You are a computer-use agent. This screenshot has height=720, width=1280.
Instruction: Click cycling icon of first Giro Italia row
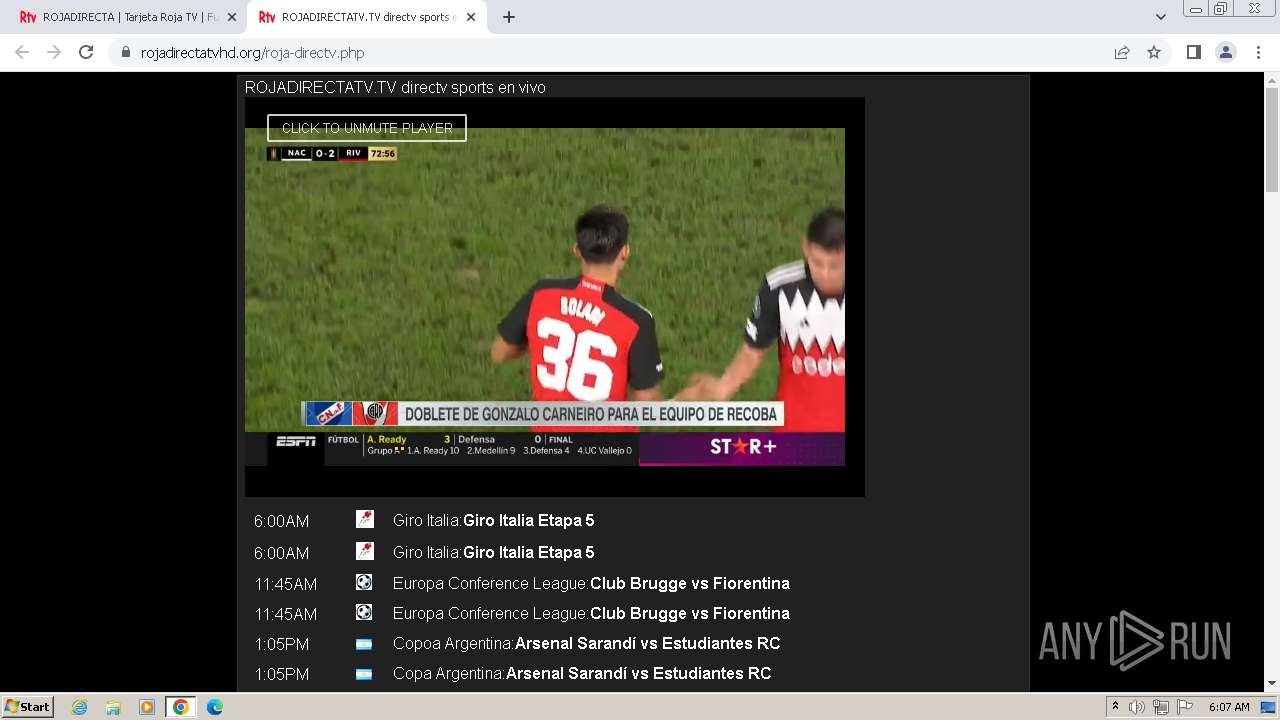pos(365,519)
